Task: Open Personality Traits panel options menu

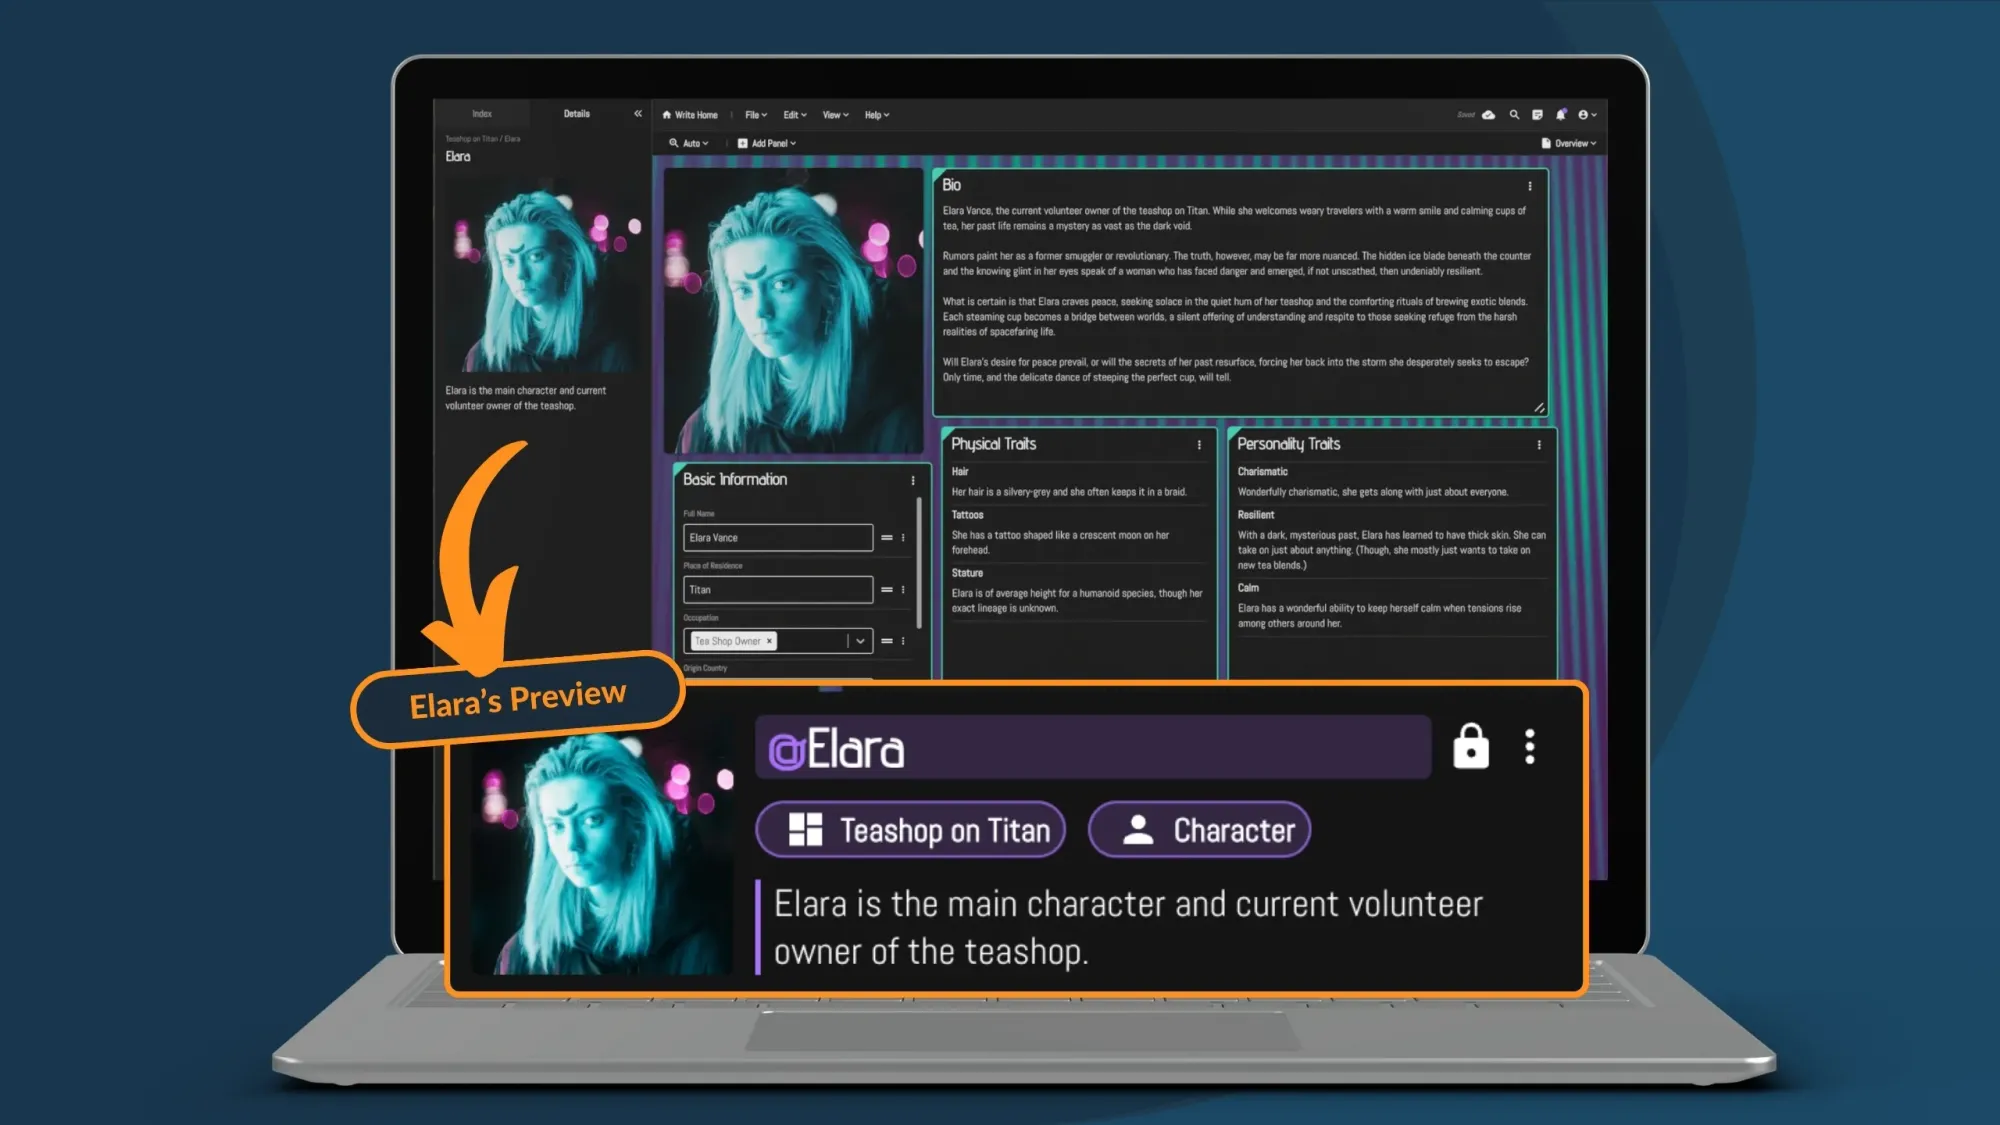Action: coord(1538,445)
